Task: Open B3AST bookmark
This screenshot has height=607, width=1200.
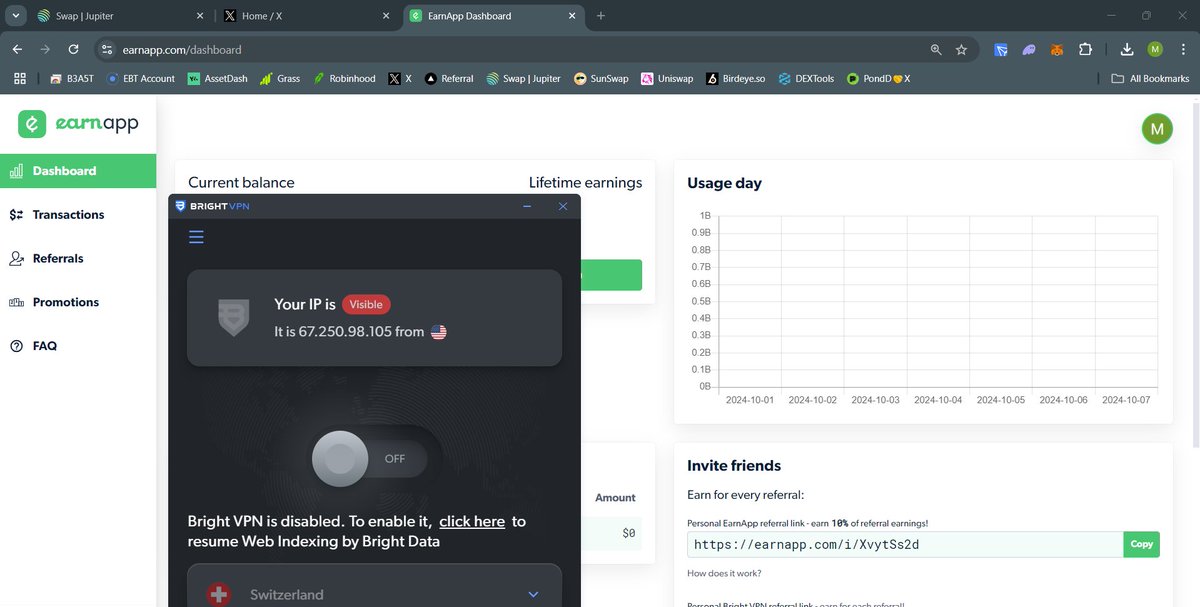Action: point(71,78)
